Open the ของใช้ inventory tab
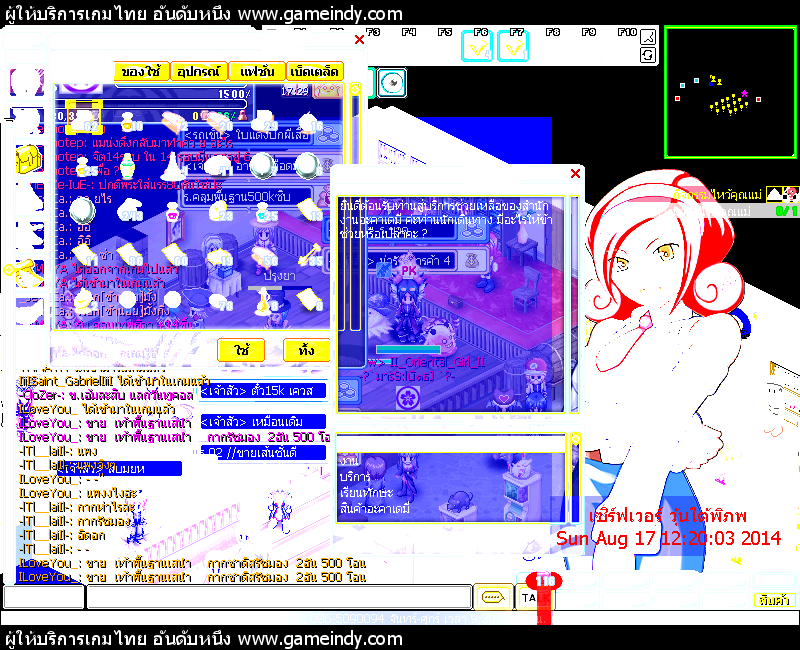The width and height of the screenshot is (800, 650). [141, 71]
